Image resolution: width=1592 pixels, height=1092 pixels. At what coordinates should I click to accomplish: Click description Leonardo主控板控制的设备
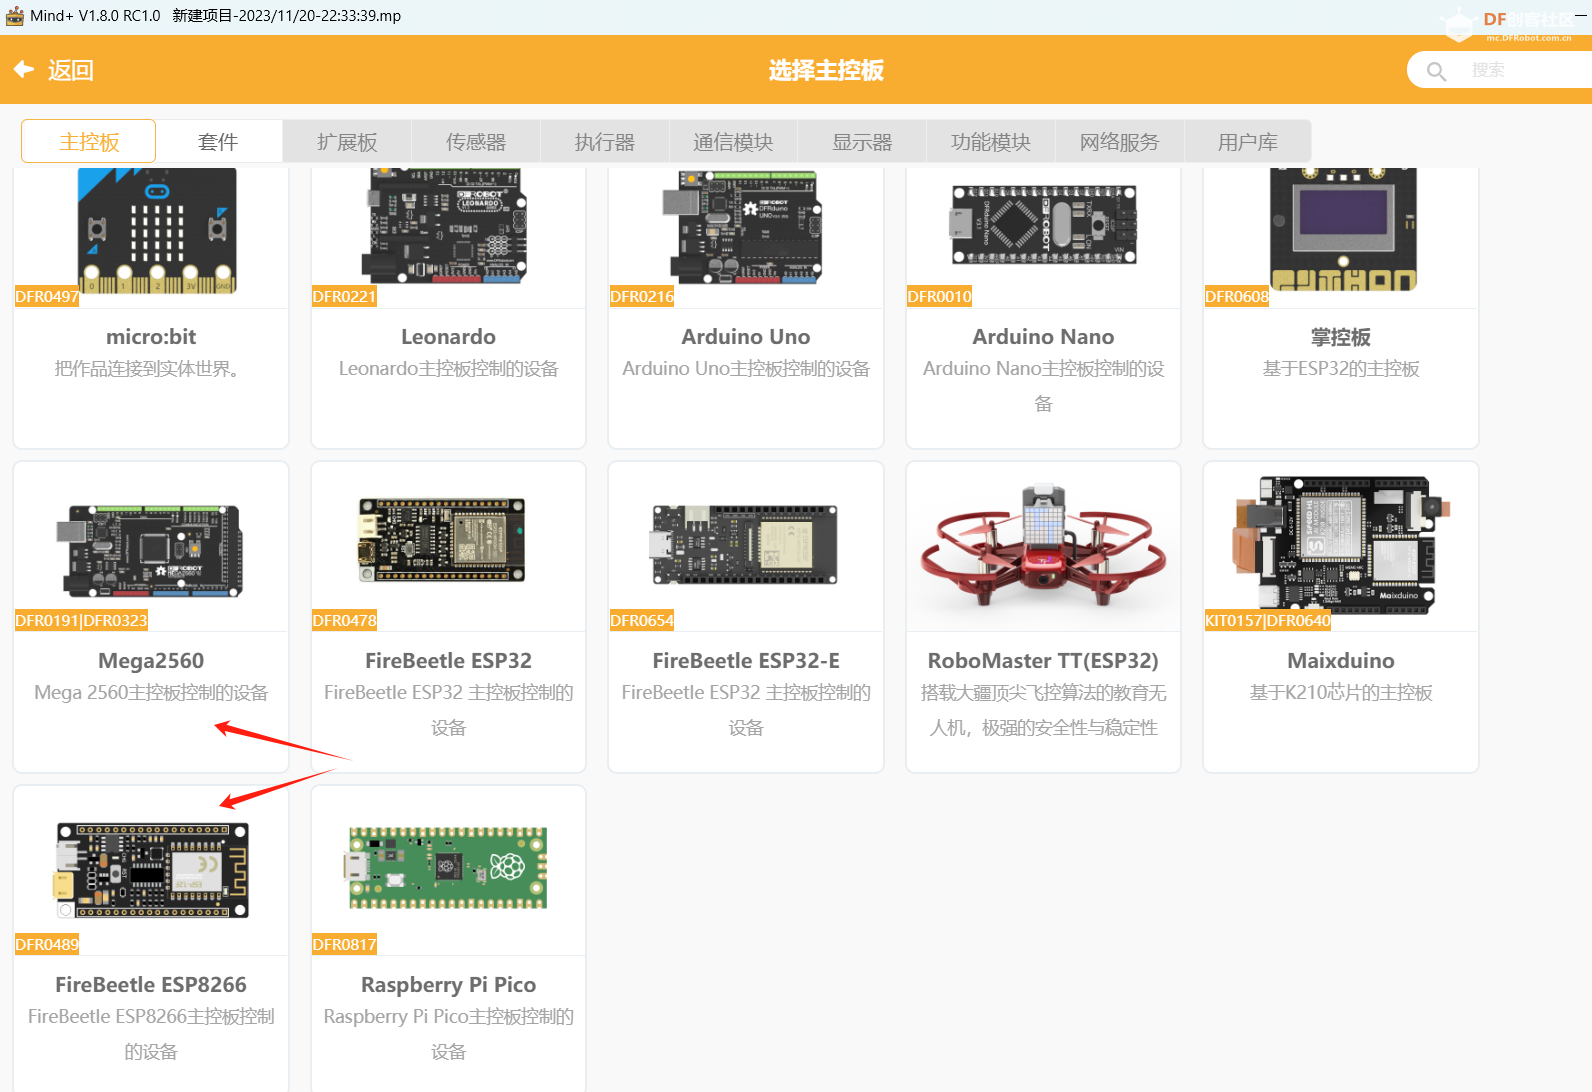(448, 369)
